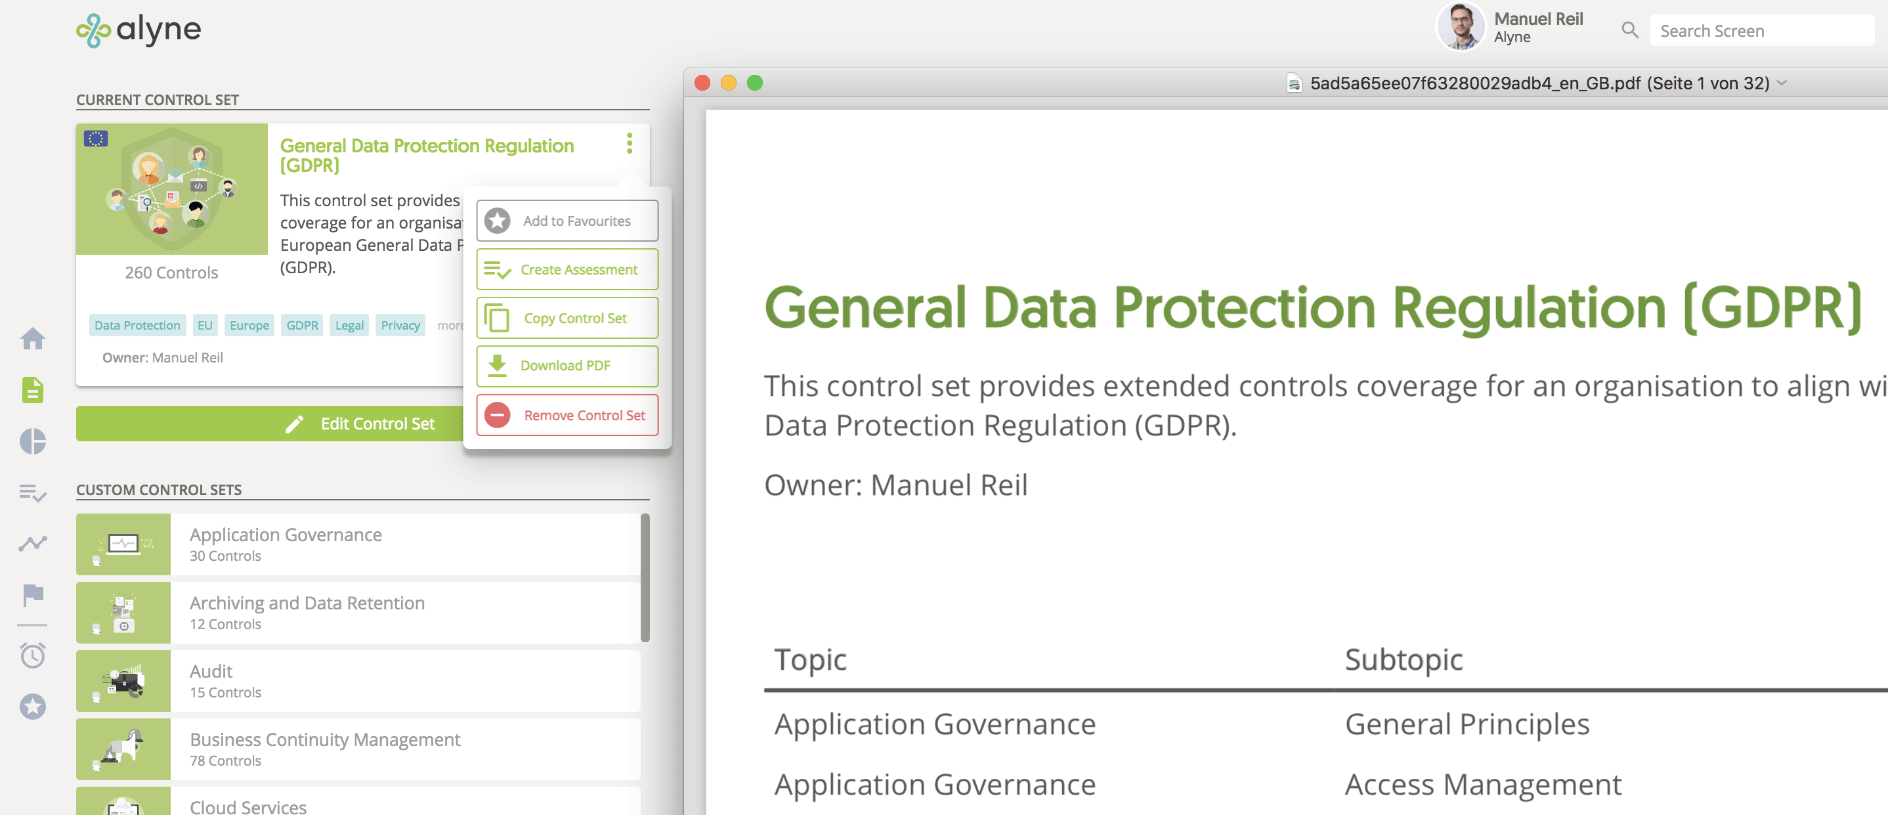
Task: Click the EU tag
Action: pyautogui.click(x=205, y=325)
